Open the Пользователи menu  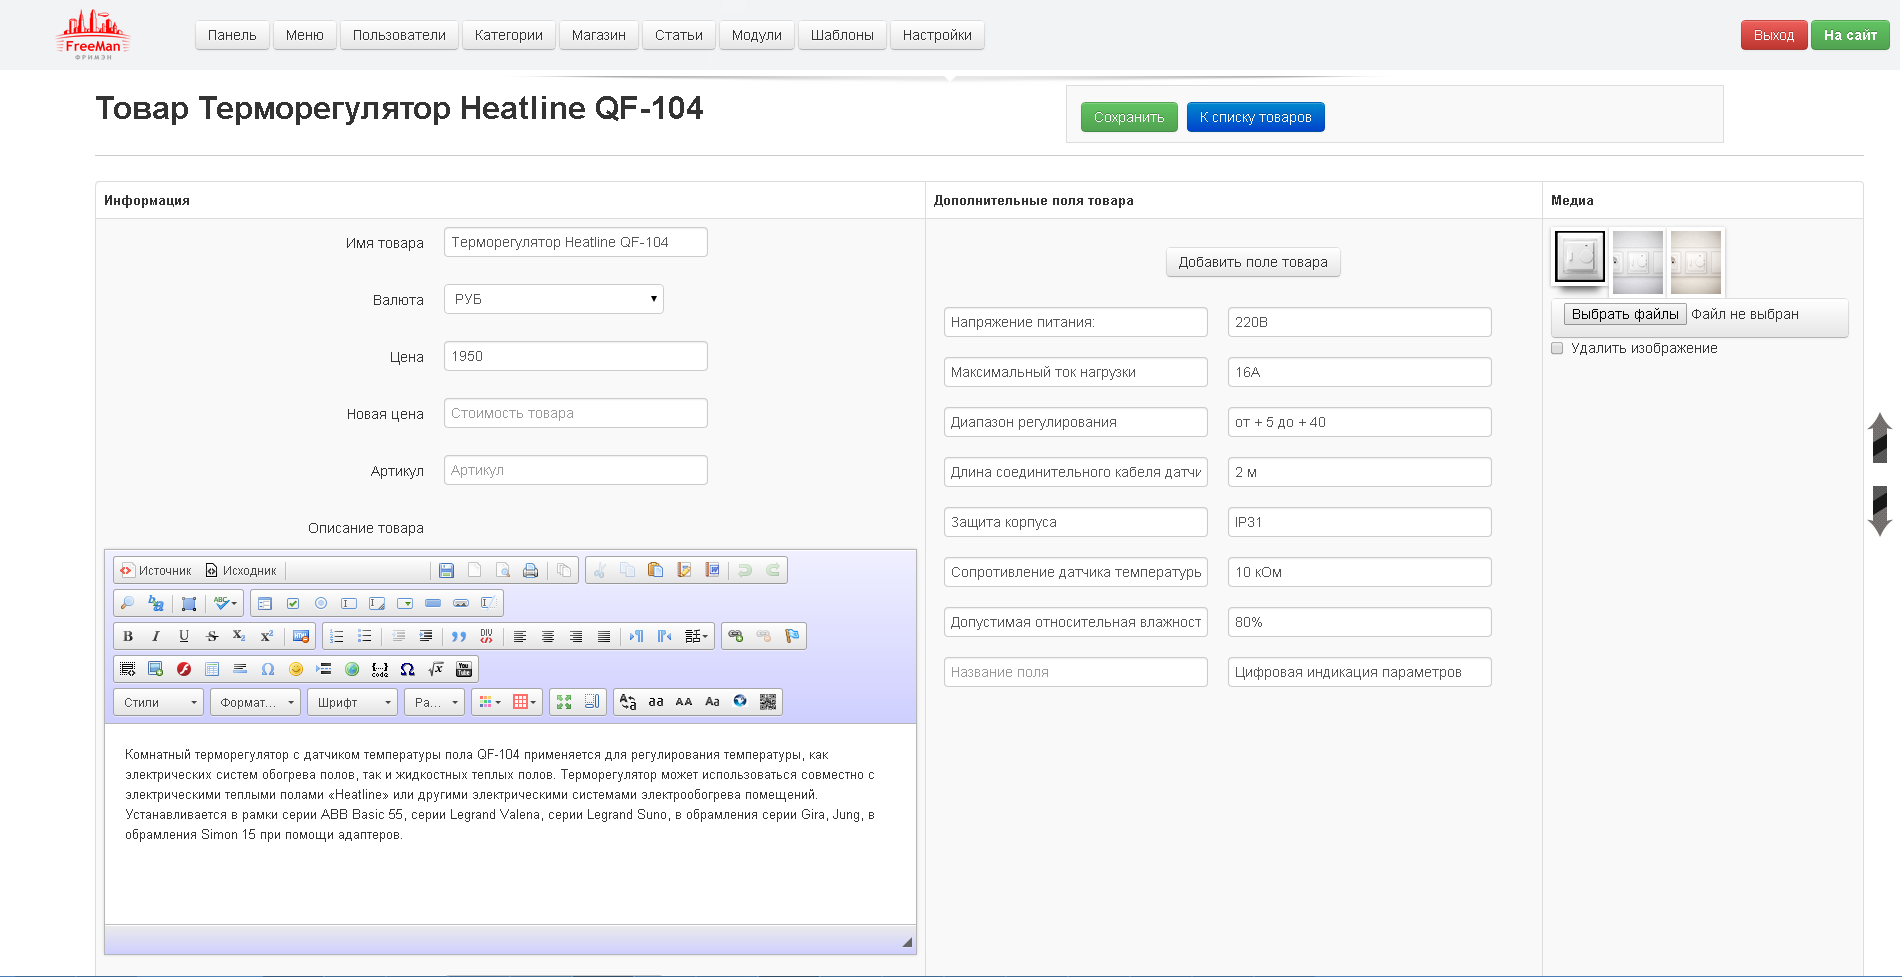[x=399, y=35]
